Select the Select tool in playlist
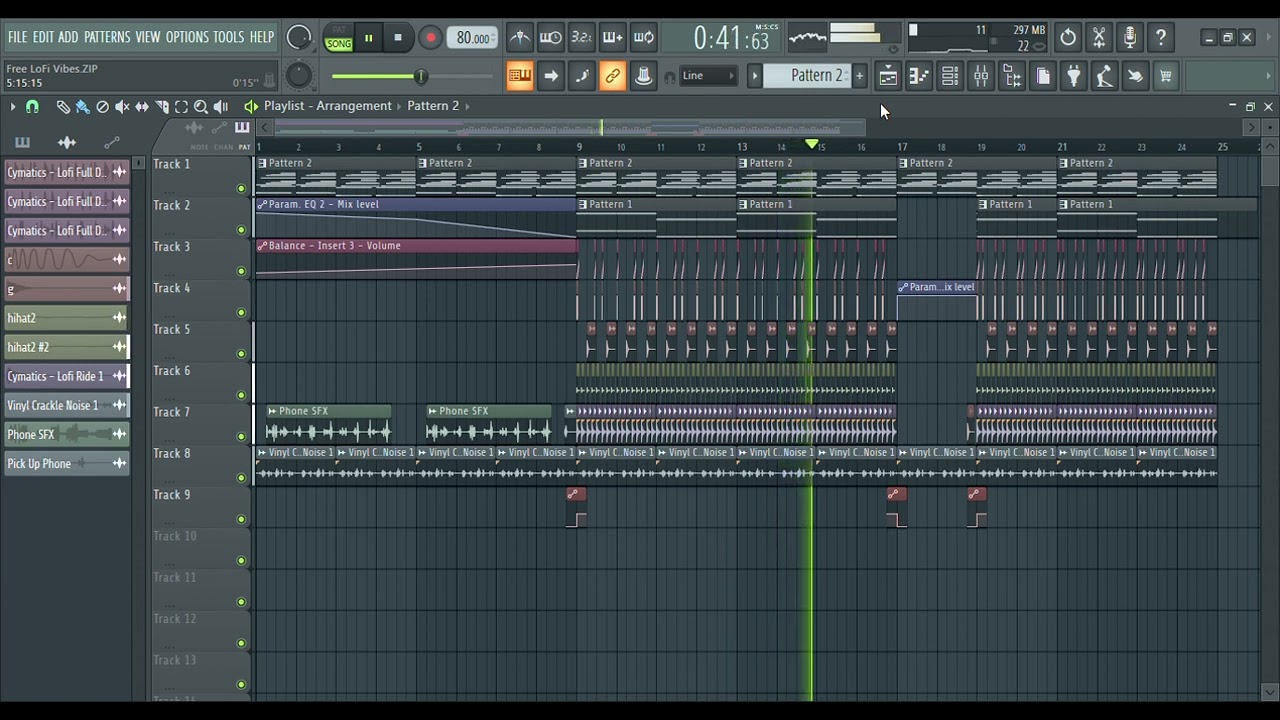Viewport: 1280px width, 720px height. pos(181,106)
